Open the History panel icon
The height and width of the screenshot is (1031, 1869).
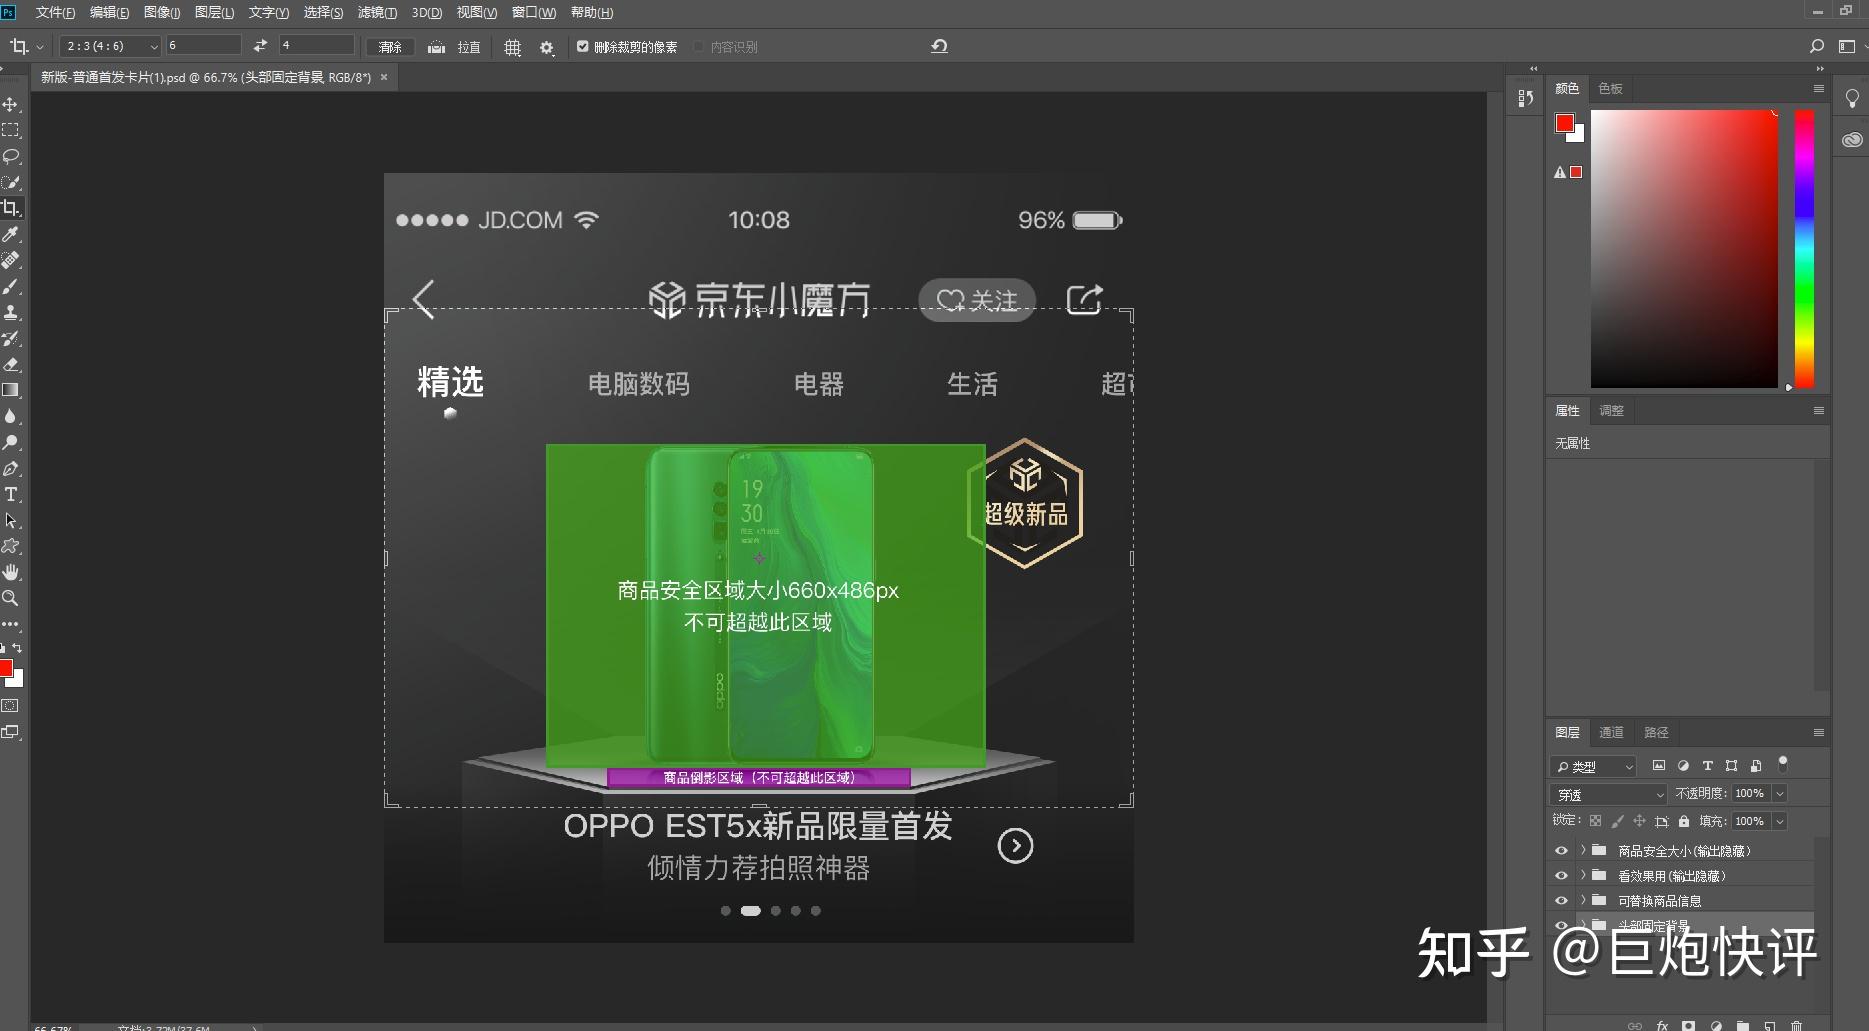[x=1525, y=98]
